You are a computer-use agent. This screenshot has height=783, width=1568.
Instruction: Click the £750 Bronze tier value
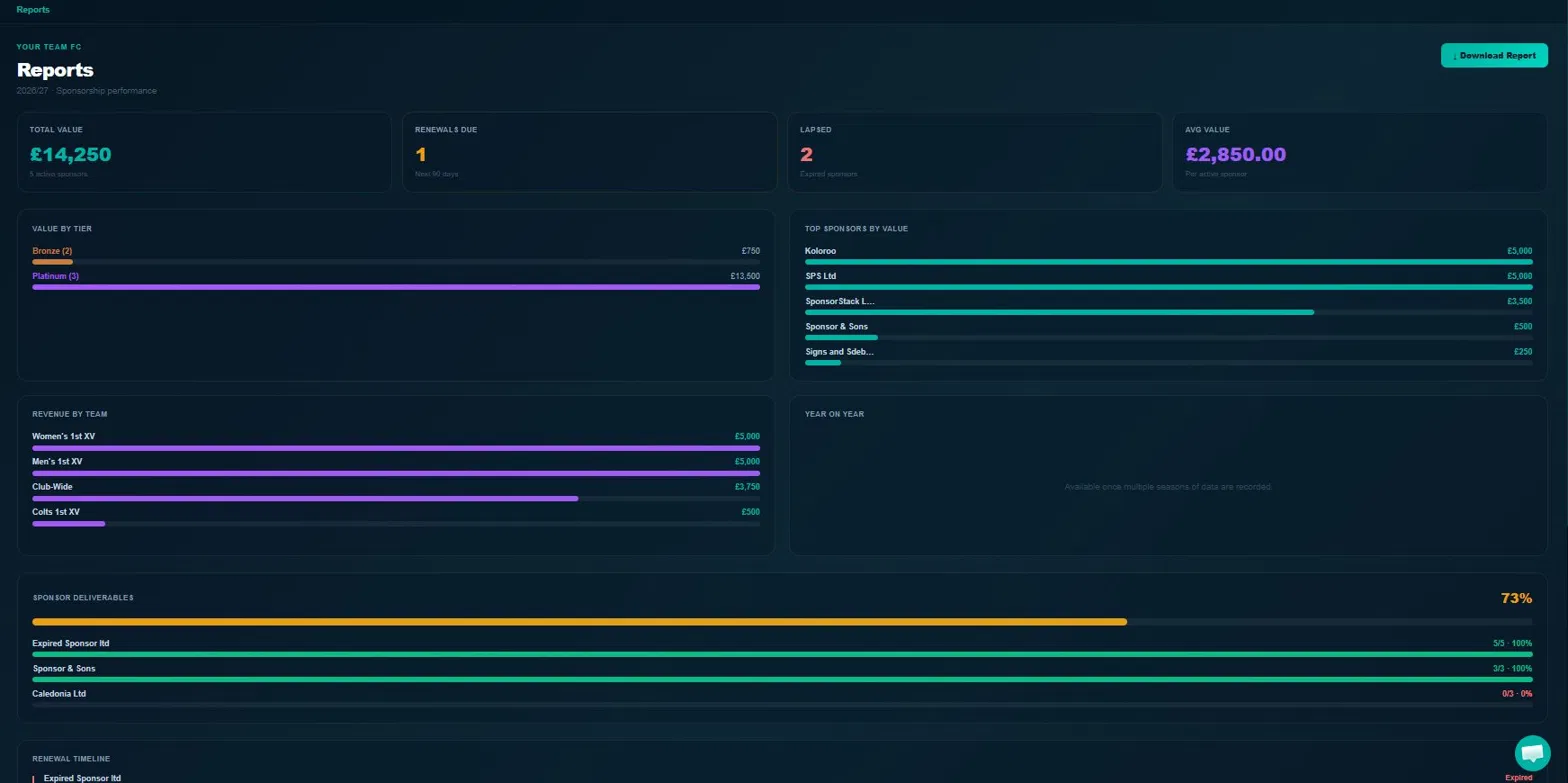tap(751, 250)
